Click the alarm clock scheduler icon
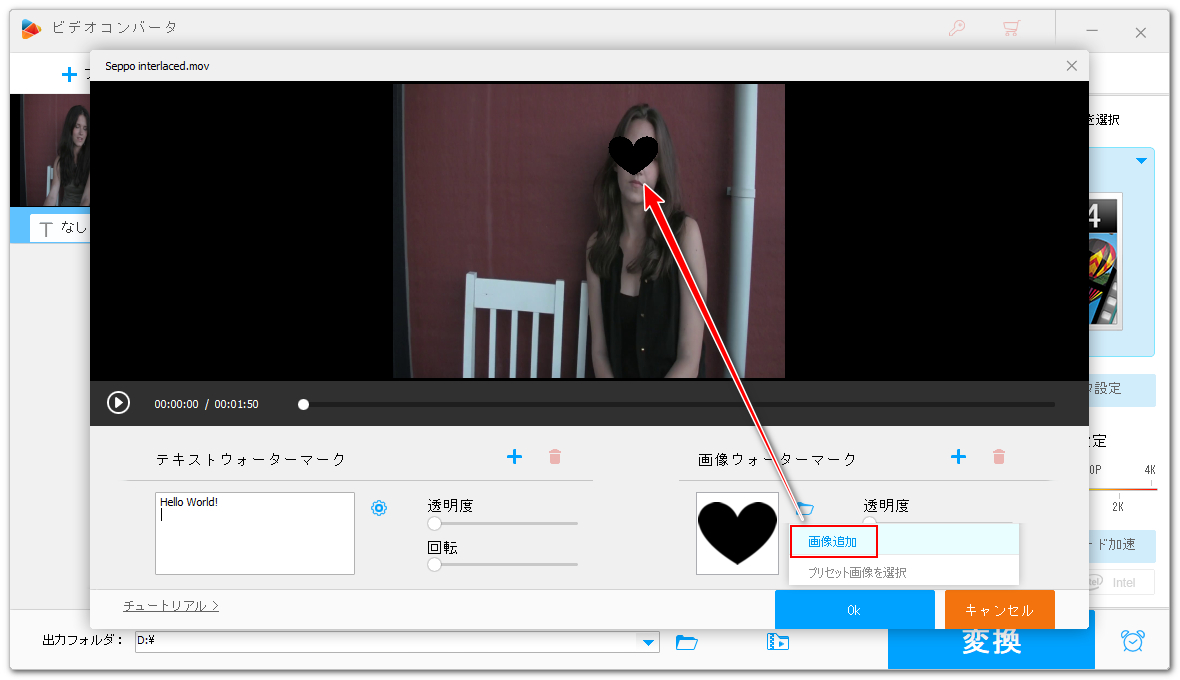Viewport: 1180px width, 680px height. click(1133, 641)
